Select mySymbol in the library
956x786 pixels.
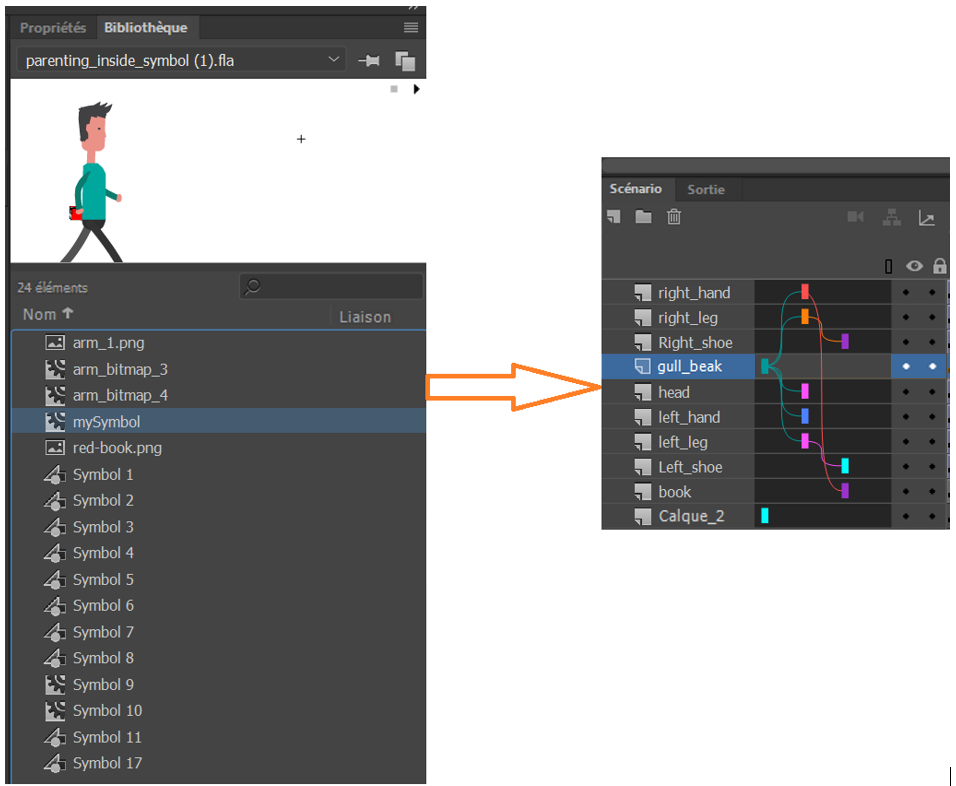(218, 421)
